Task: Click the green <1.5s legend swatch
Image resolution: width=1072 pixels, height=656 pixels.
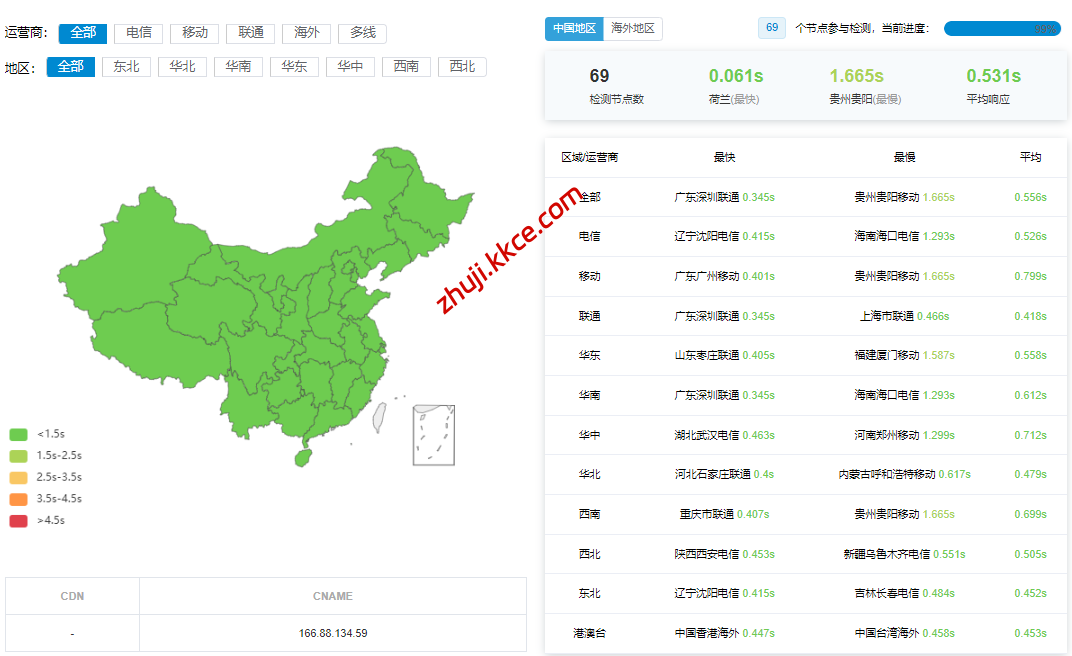Action: click(x=18, y=434)
